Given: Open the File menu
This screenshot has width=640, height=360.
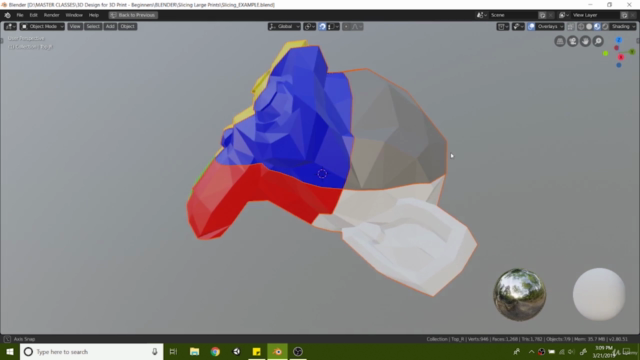Looking at the screenshot, I should (x=20, y=15).
